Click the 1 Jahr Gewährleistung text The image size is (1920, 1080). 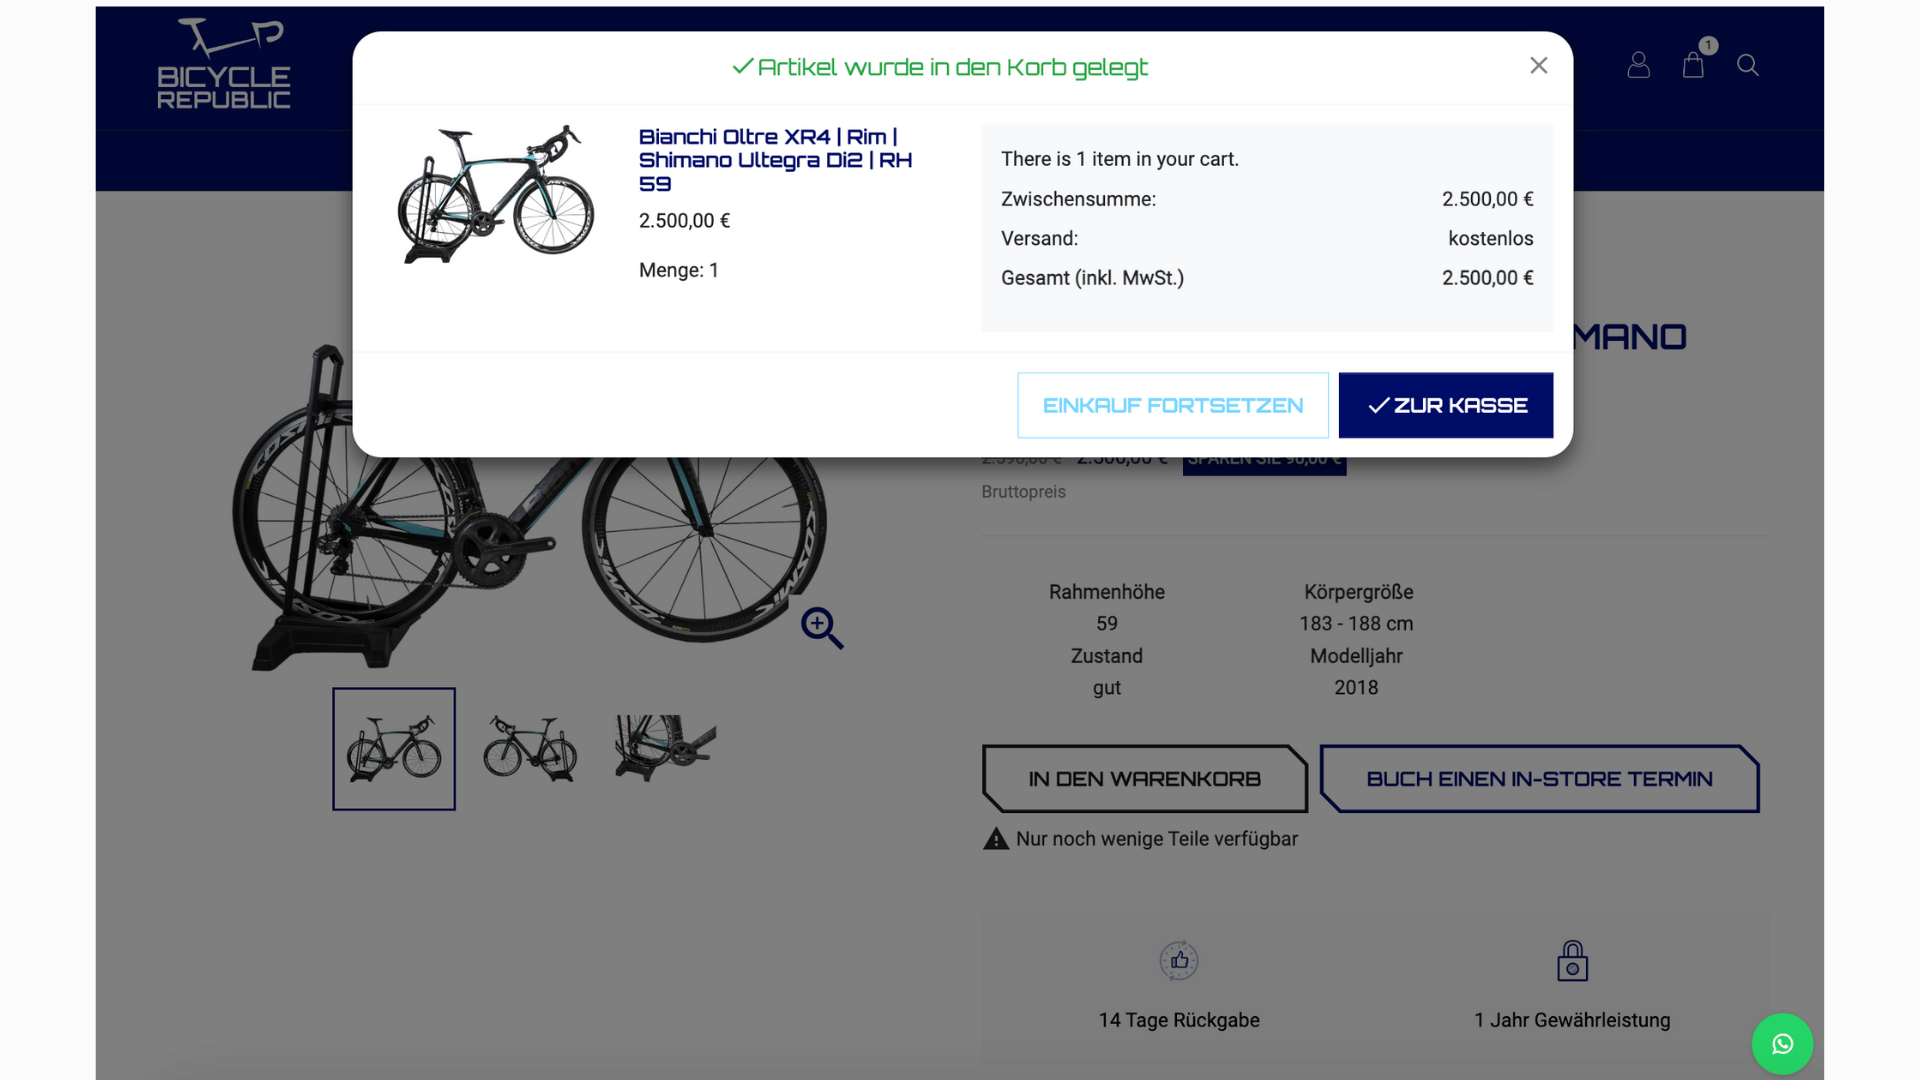point(1572,1020)
